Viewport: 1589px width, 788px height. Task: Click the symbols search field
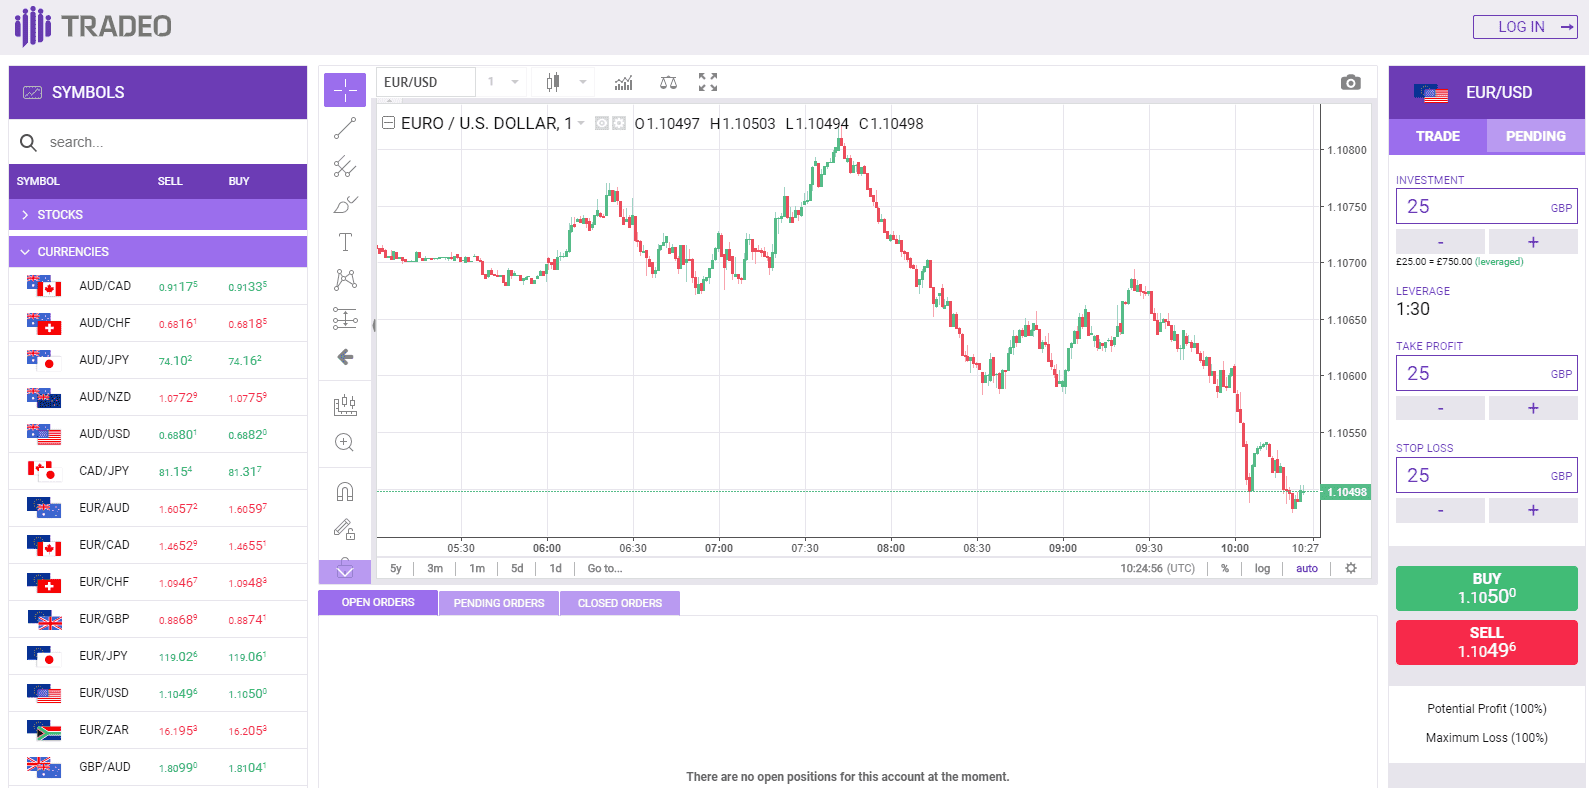click(x=158, y=142)
